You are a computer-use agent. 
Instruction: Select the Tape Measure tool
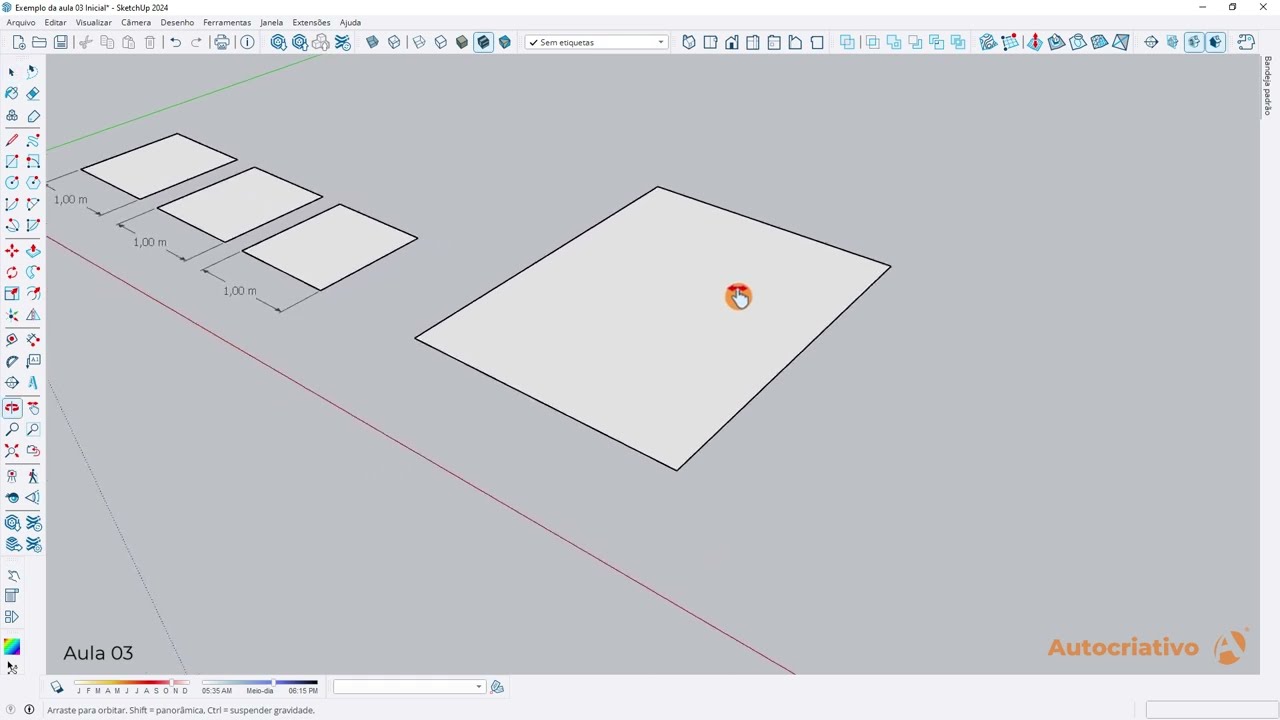coord(12,339)
